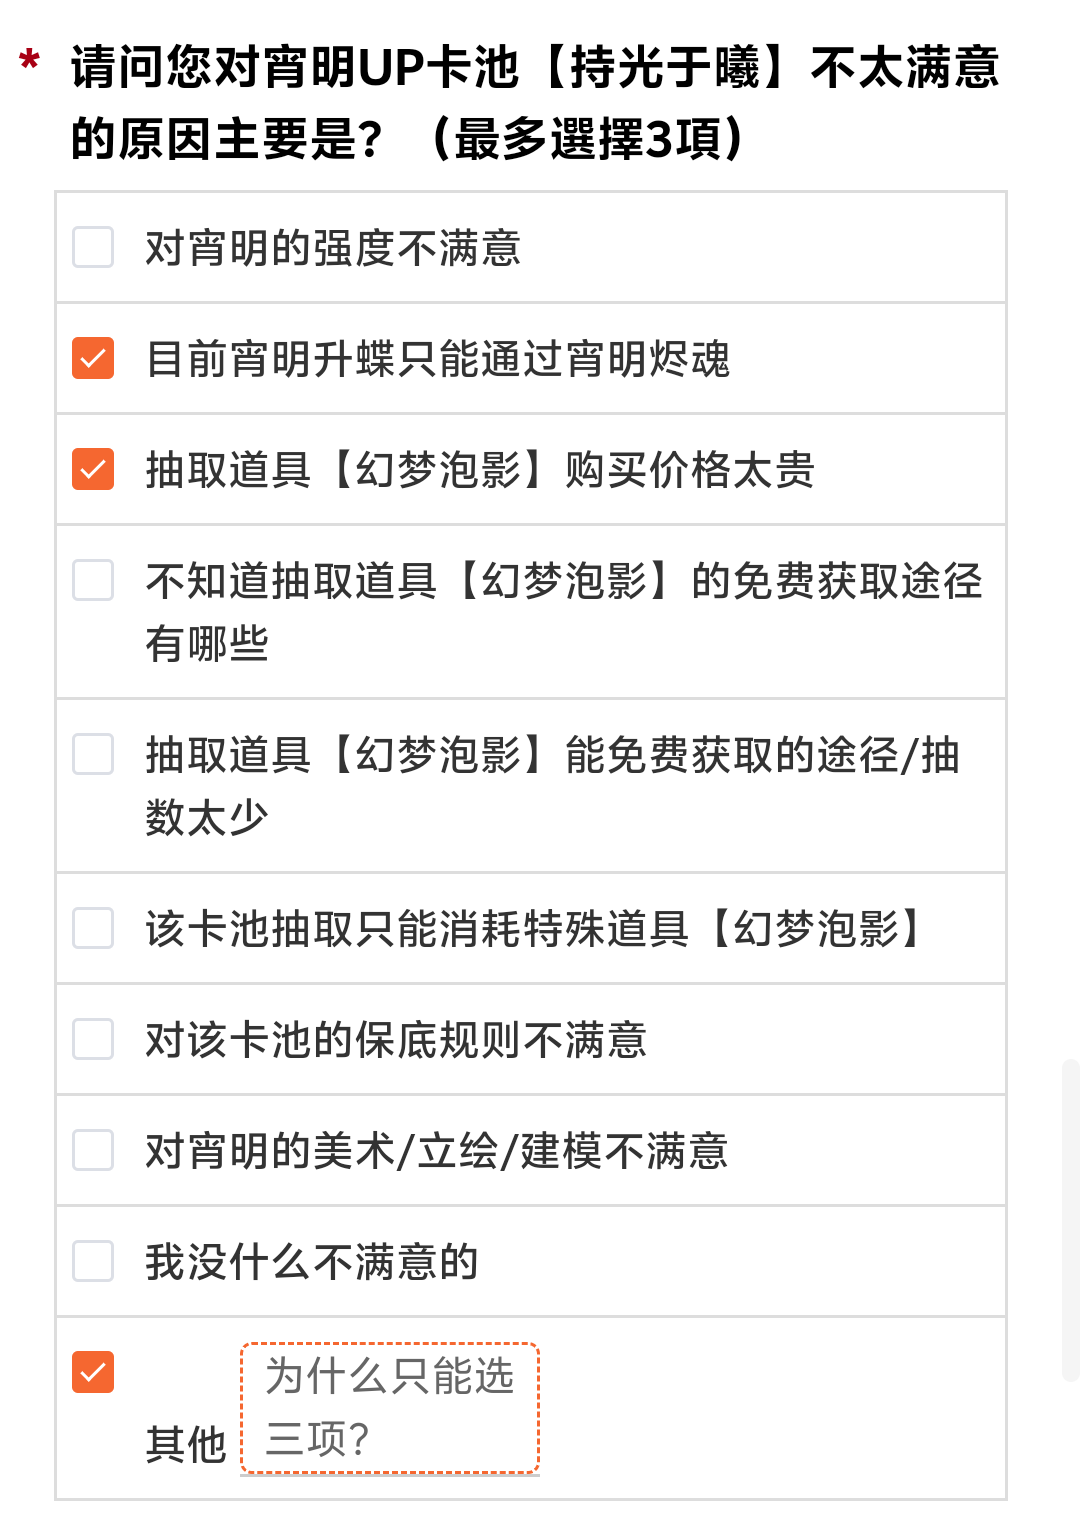Select the 对该卡池的保底规则不满意 checkbox
Screen dimensions: 1080x1521
93,1039
